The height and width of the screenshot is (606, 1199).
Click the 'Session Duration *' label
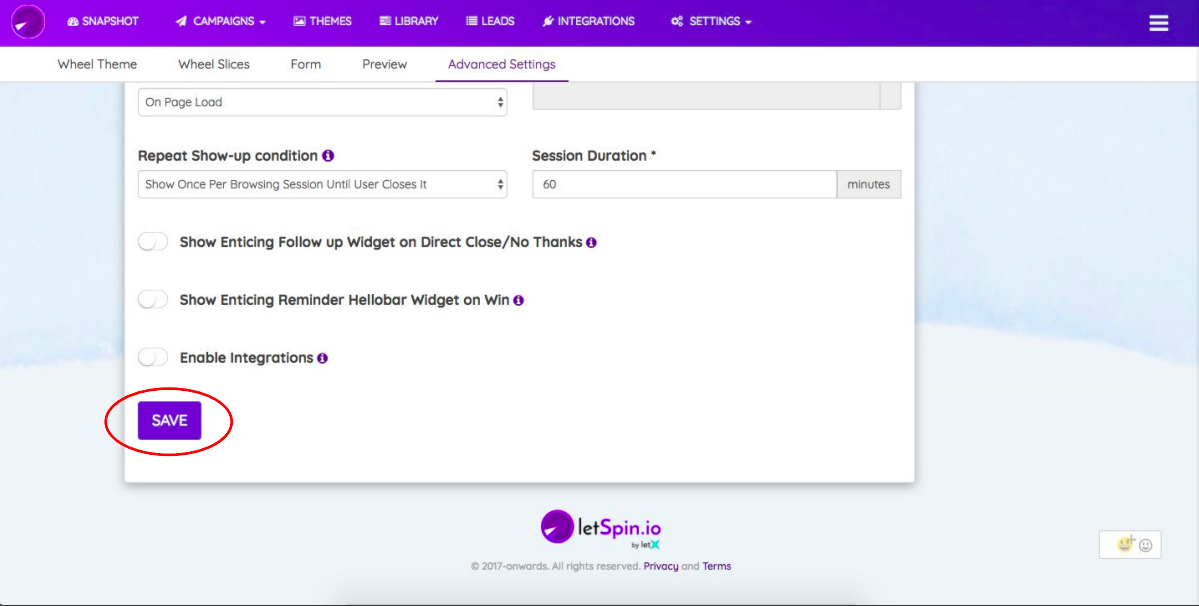coord(594,156)
